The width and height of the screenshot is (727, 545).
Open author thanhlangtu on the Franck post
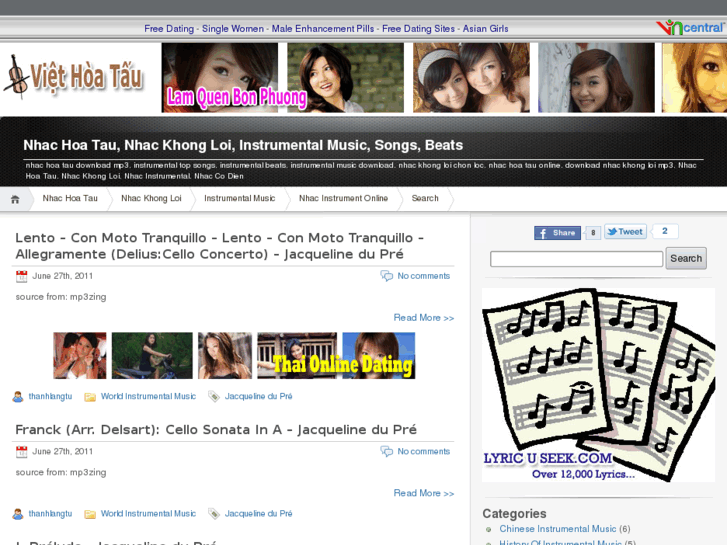[51, 514]
